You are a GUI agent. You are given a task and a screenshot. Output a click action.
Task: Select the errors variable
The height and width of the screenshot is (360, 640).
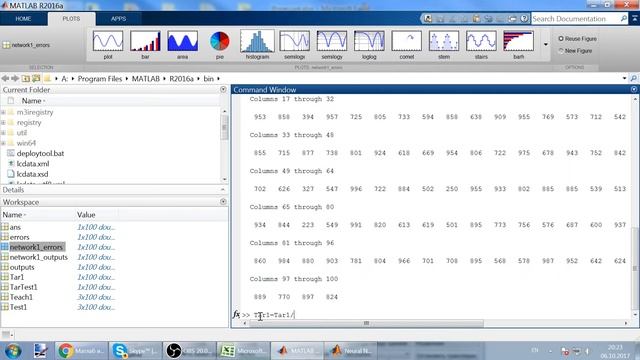tap(19, 237)
